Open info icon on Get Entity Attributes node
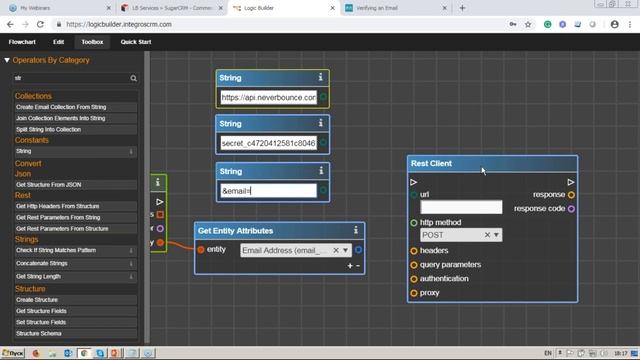This screenshot has width=640, height=360. click(x=356, y=230)
